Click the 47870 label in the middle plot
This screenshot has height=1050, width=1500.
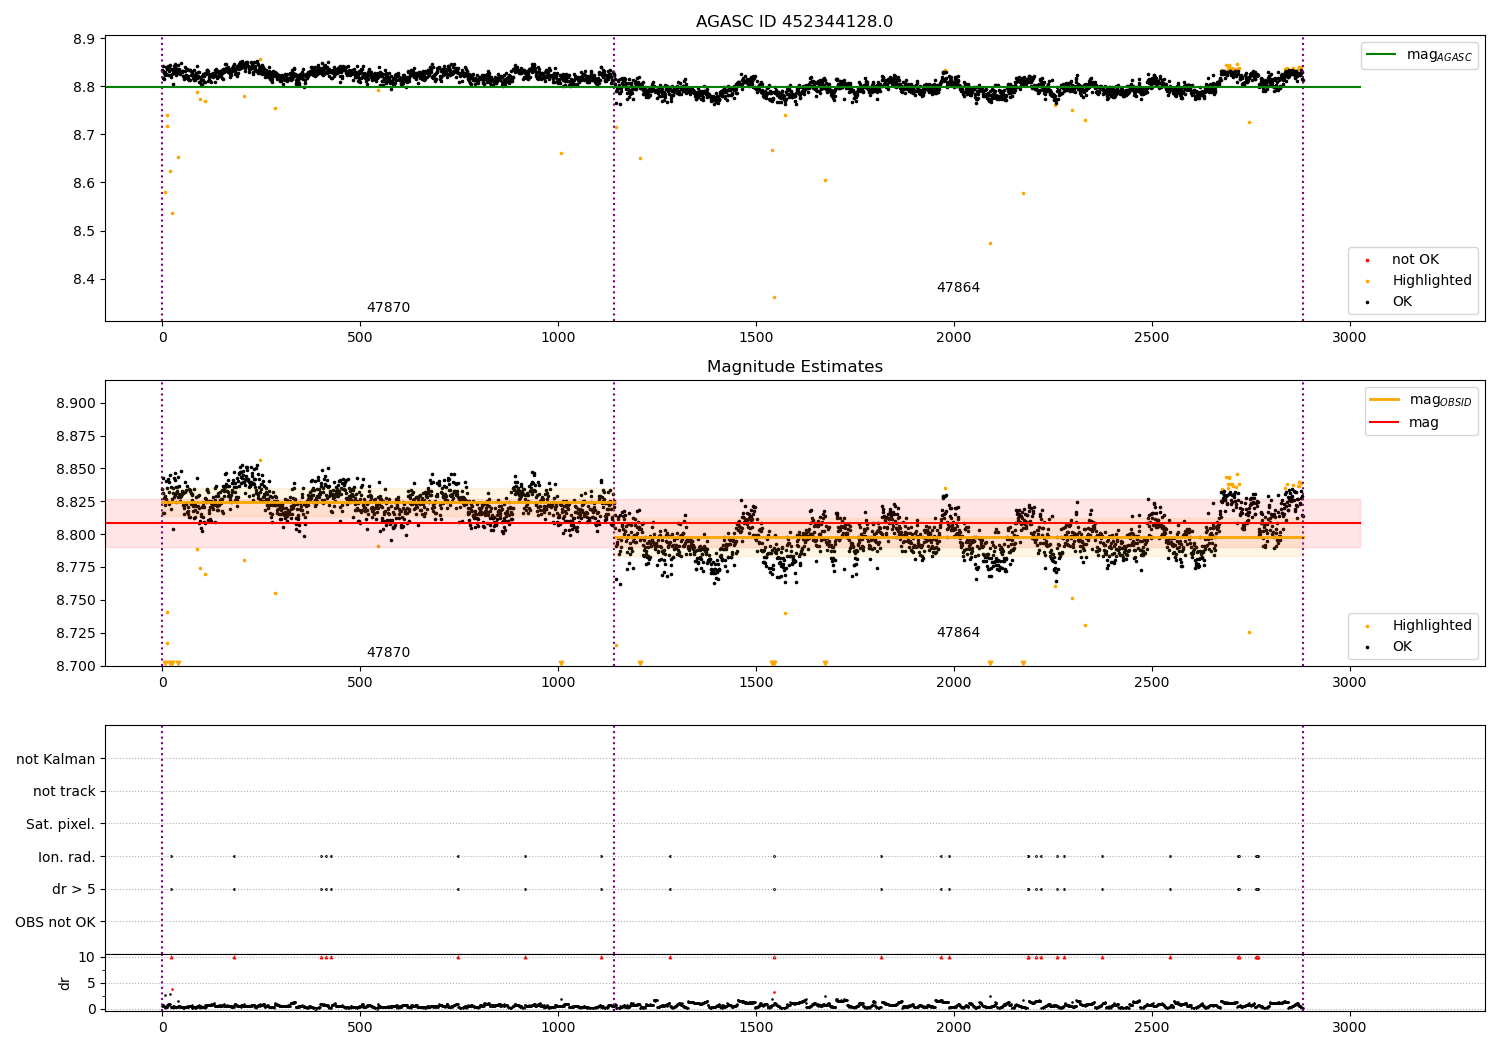click(388, 653)
